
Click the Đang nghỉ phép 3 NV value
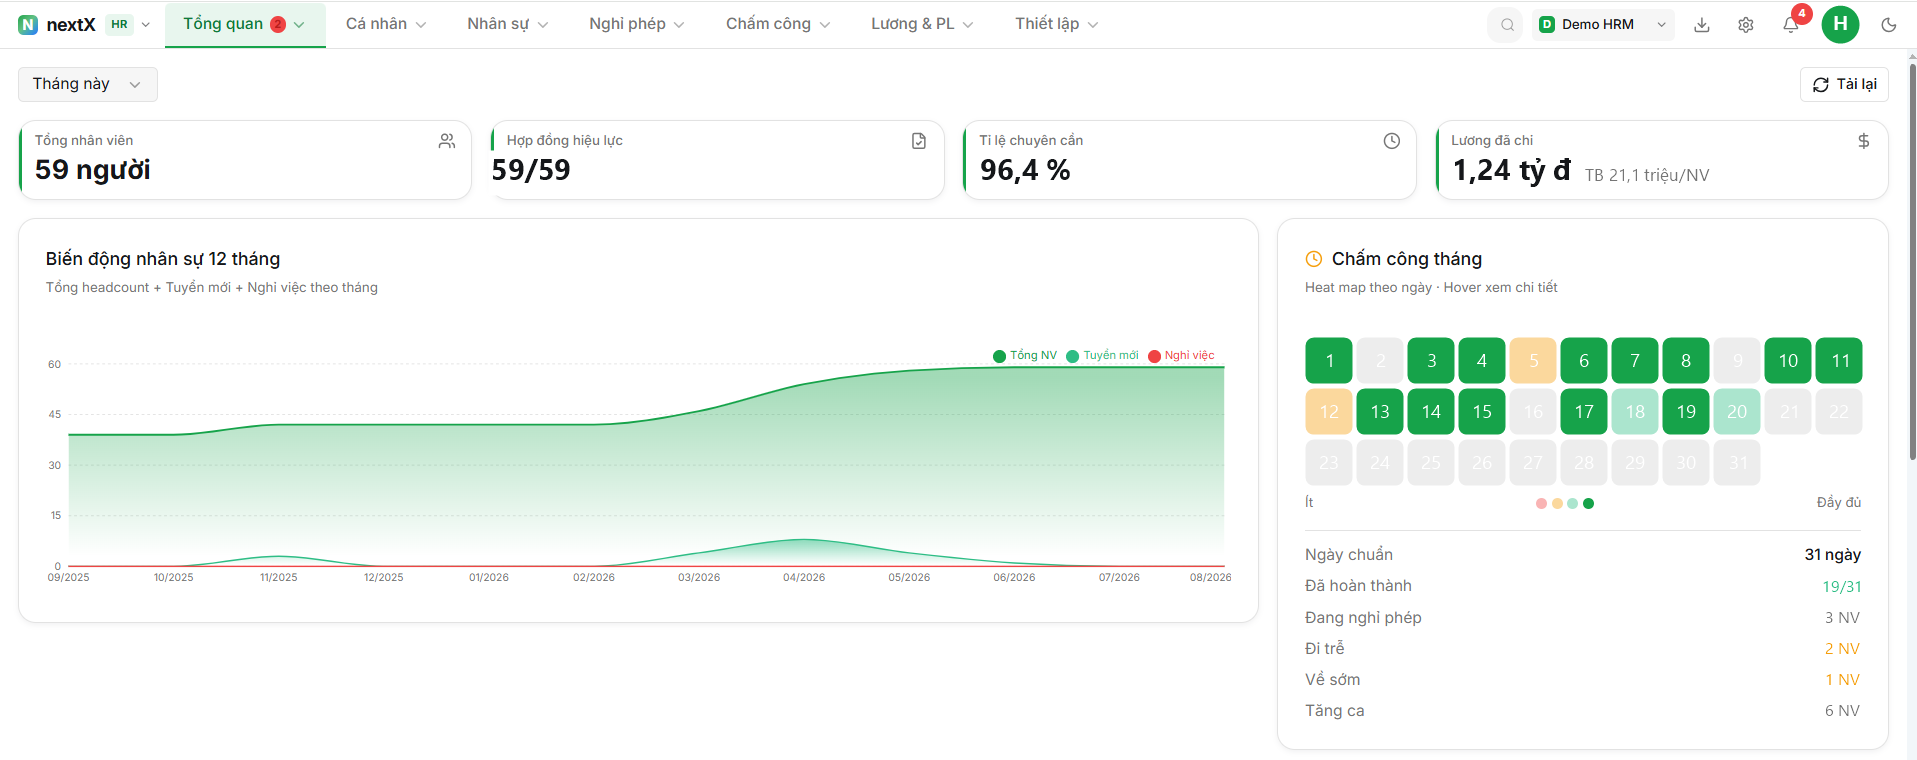point(1842,618)
